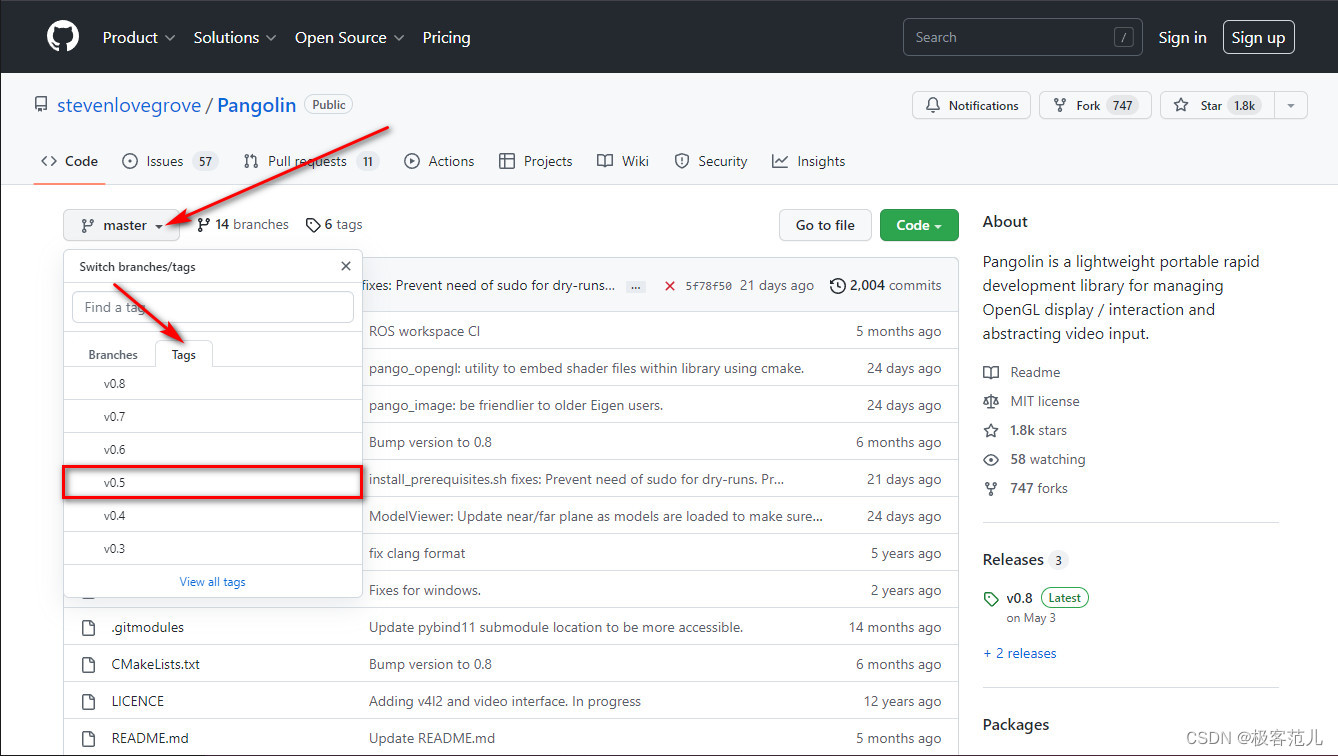Viewport: 1338px width, 756px height.
Task: Open the LICENCE file
Action: pos(137,701)
